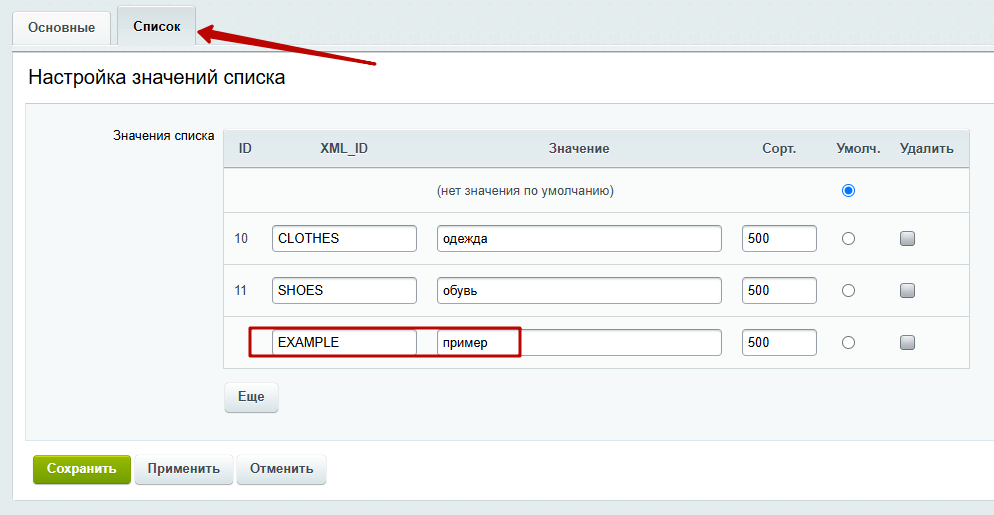
Task: Switch to the Основные tab
Action: (61, 28)
